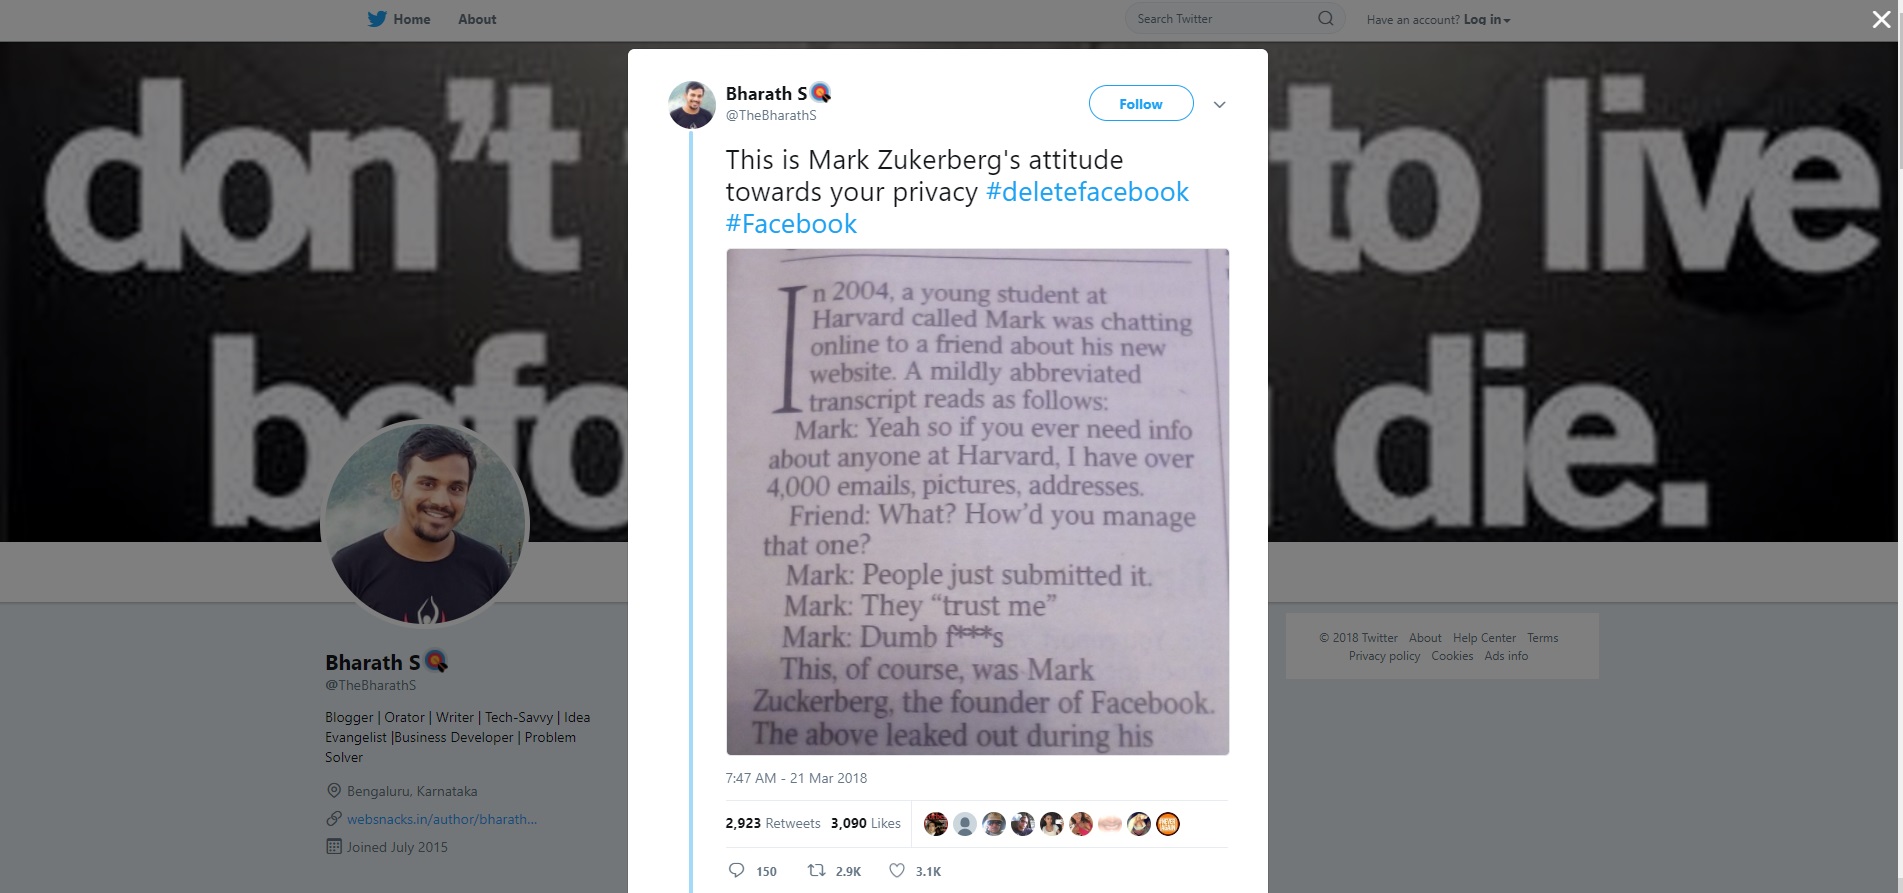Viewport: 1903px width, 893px height.
Task: Open the websnacks.in author link
Action: tap(442, 819)
